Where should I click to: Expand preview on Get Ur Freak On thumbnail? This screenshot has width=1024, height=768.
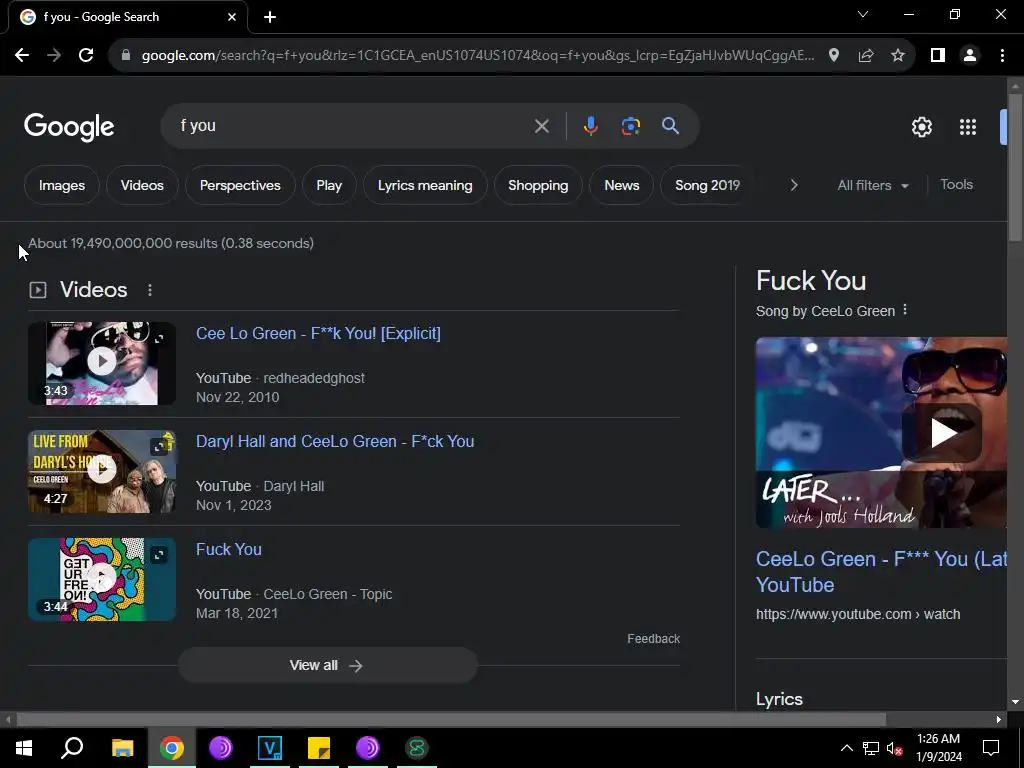[x=159, y=555]
